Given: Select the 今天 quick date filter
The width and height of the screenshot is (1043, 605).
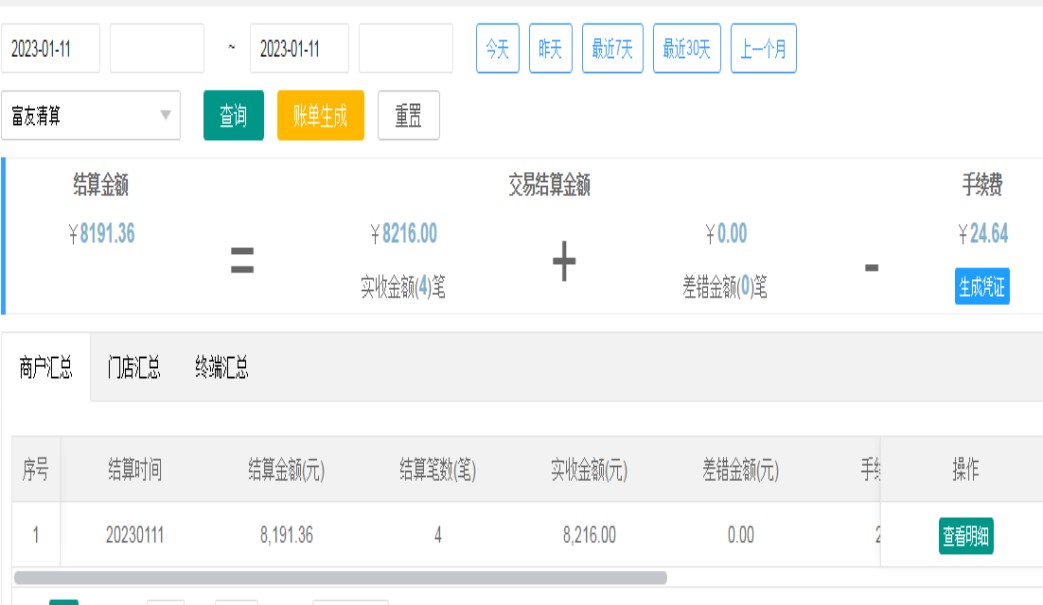Looking at the screenshot, I should pyautogui.click(x=497, y=49).
